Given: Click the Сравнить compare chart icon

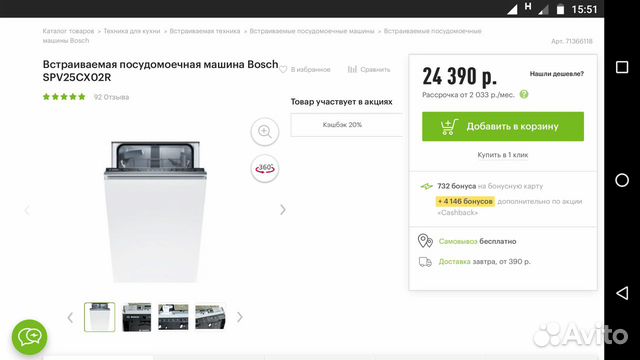Looking at the screenshot, I should click(x=352, y=69).
